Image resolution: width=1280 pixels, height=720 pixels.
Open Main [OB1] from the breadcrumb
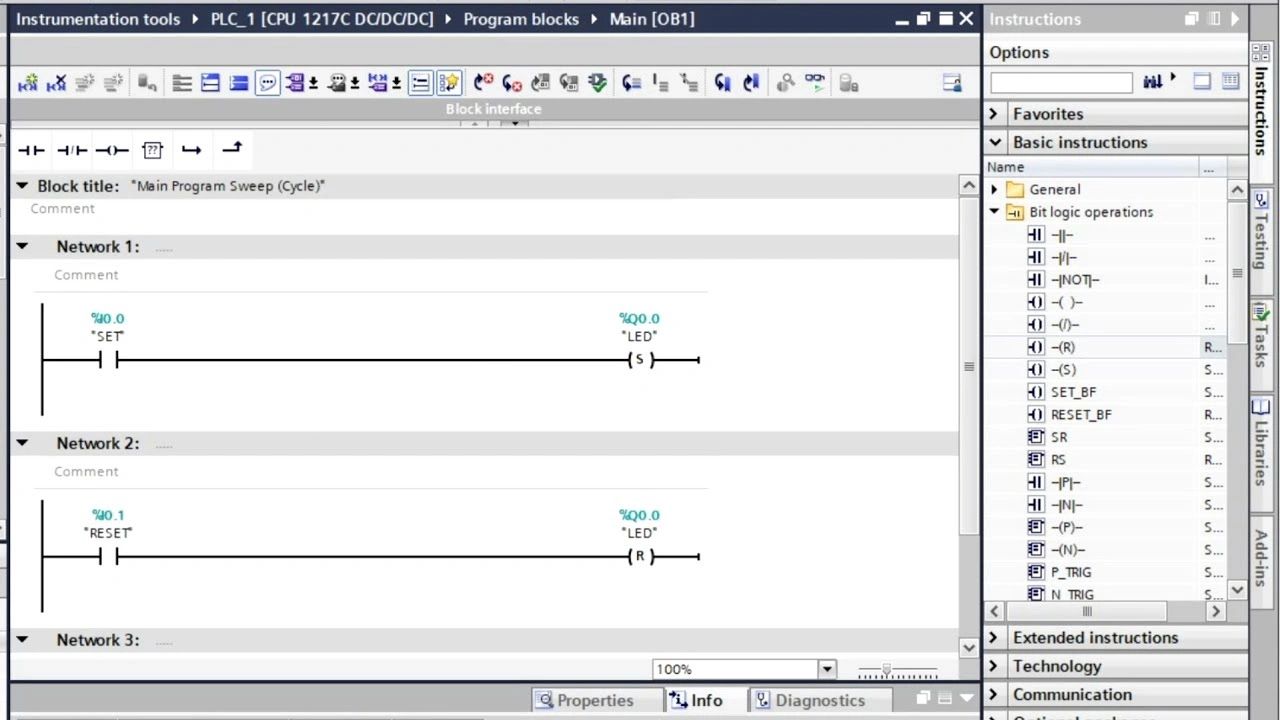pyautogui.click(x=651, y=18)
